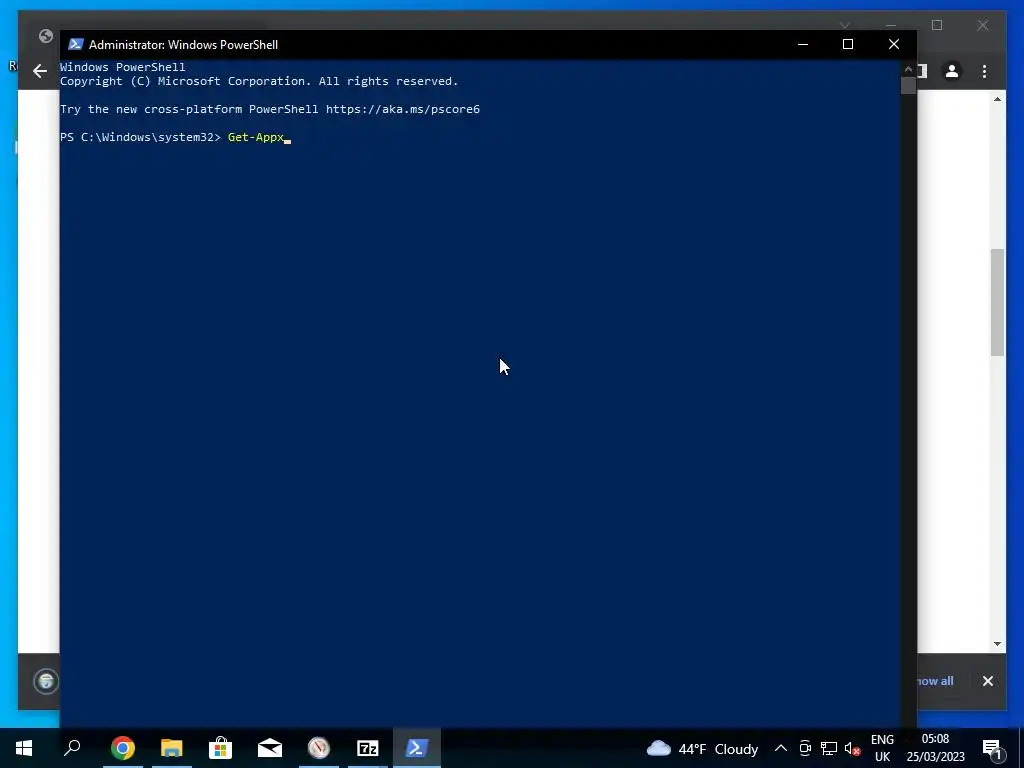Open Google Chrome from the taskbar
This screenshot has height=768, width=1024.
(x=122, y=748)
